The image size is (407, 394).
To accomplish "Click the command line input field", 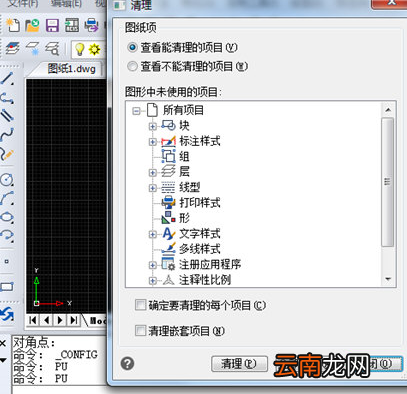I will pyautogui.click(x=59, y=390).
